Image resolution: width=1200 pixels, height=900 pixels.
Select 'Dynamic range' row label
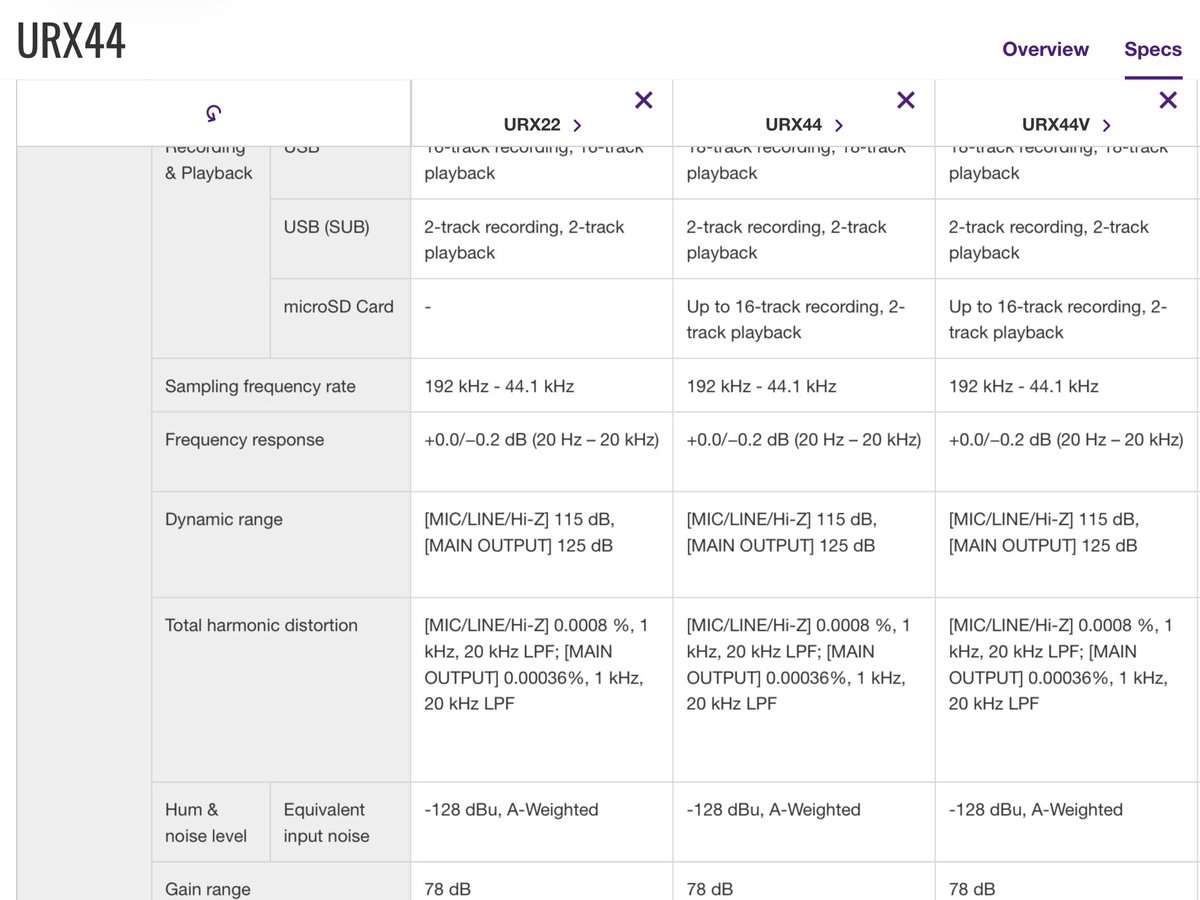pyautogui.click(x=224, y=520)
